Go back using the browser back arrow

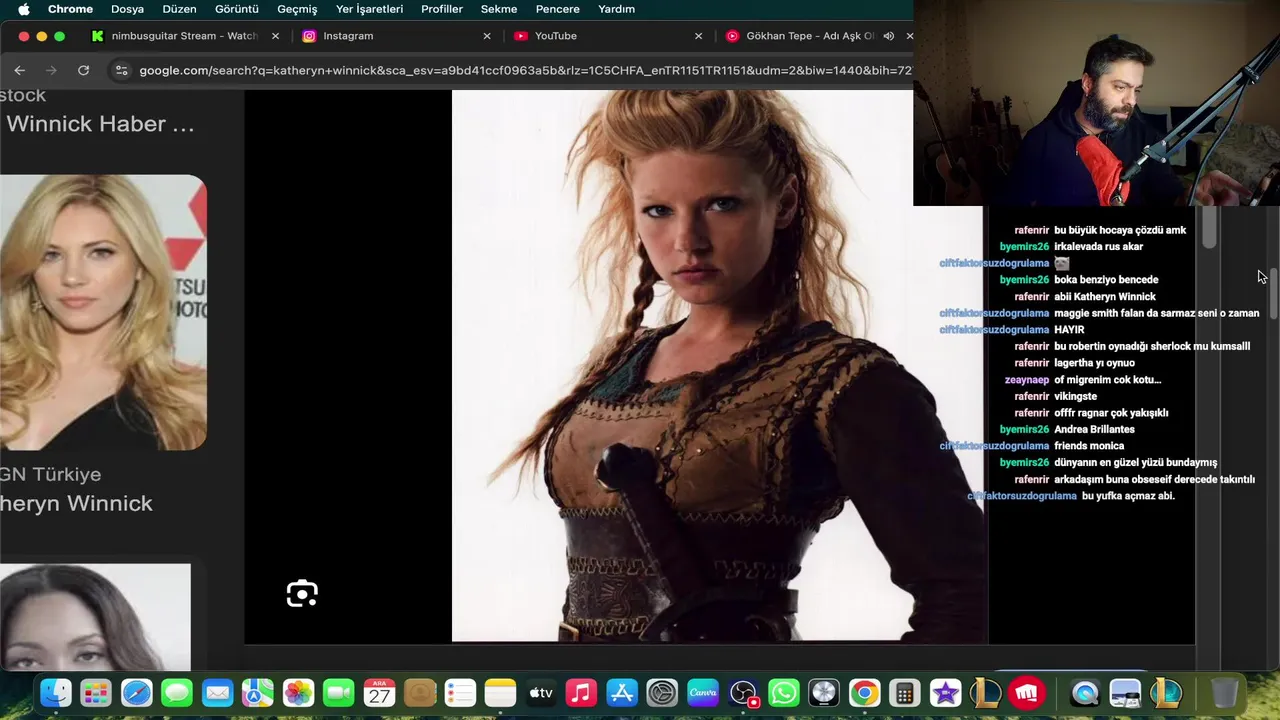tap(19, 70)
